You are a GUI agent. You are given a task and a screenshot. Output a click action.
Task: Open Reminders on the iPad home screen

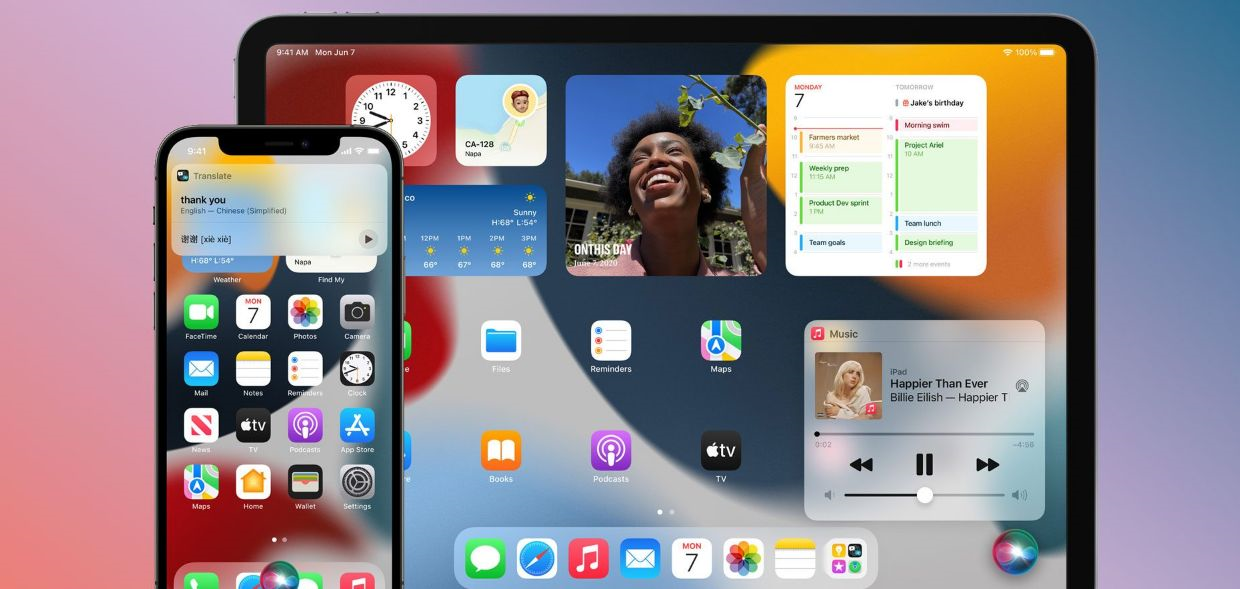611,341
